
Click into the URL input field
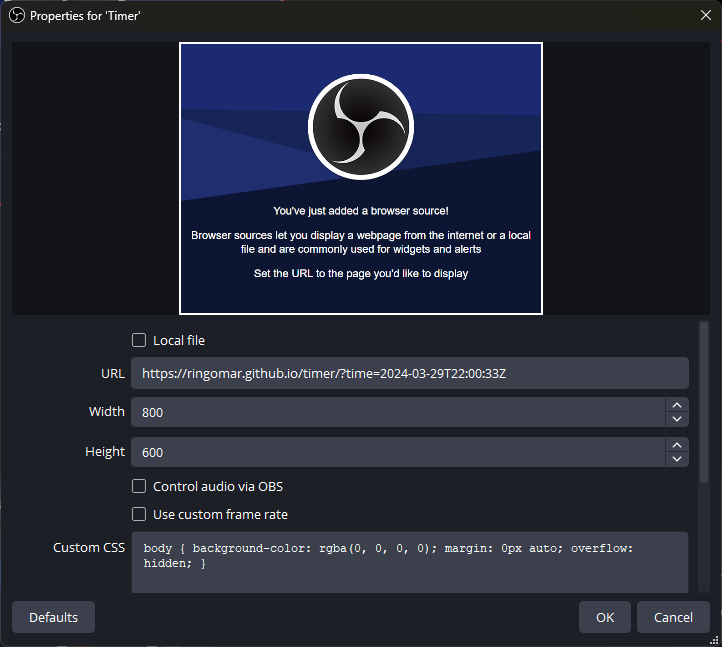click(410, 373)
